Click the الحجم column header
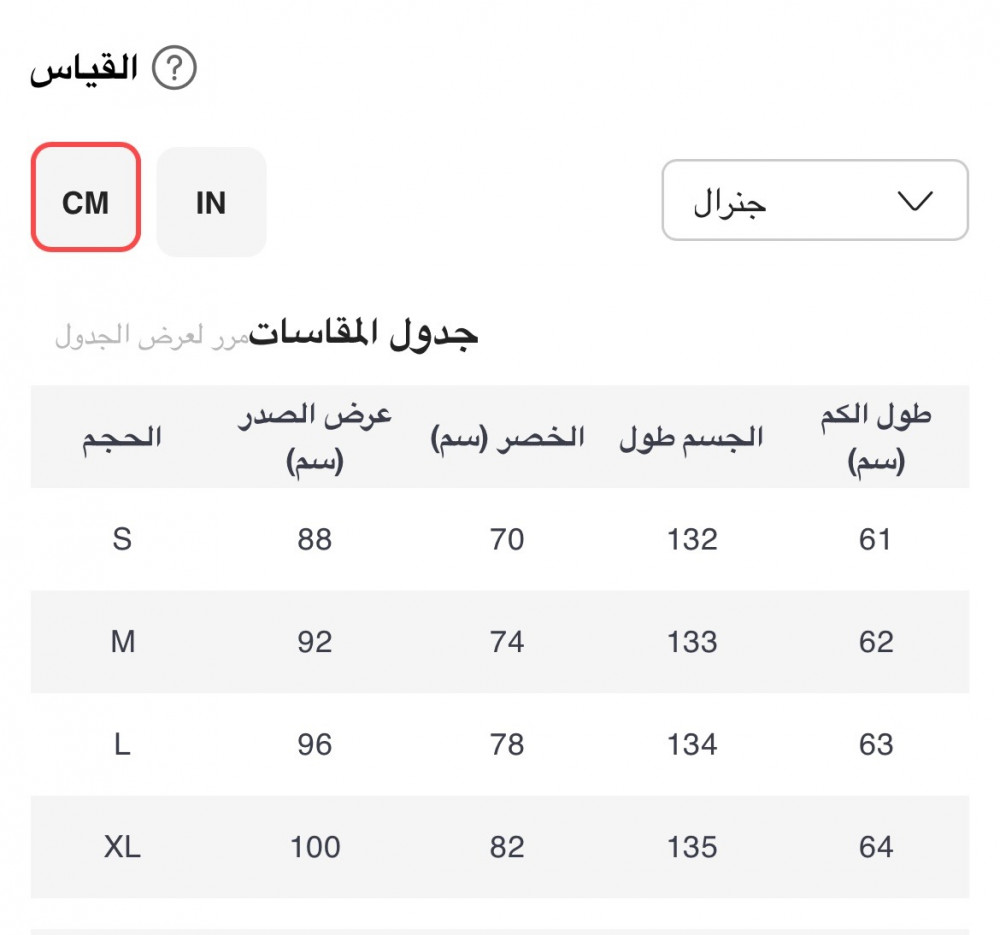The width and height of the screenshot is (1000, 935). click(122, 438)
